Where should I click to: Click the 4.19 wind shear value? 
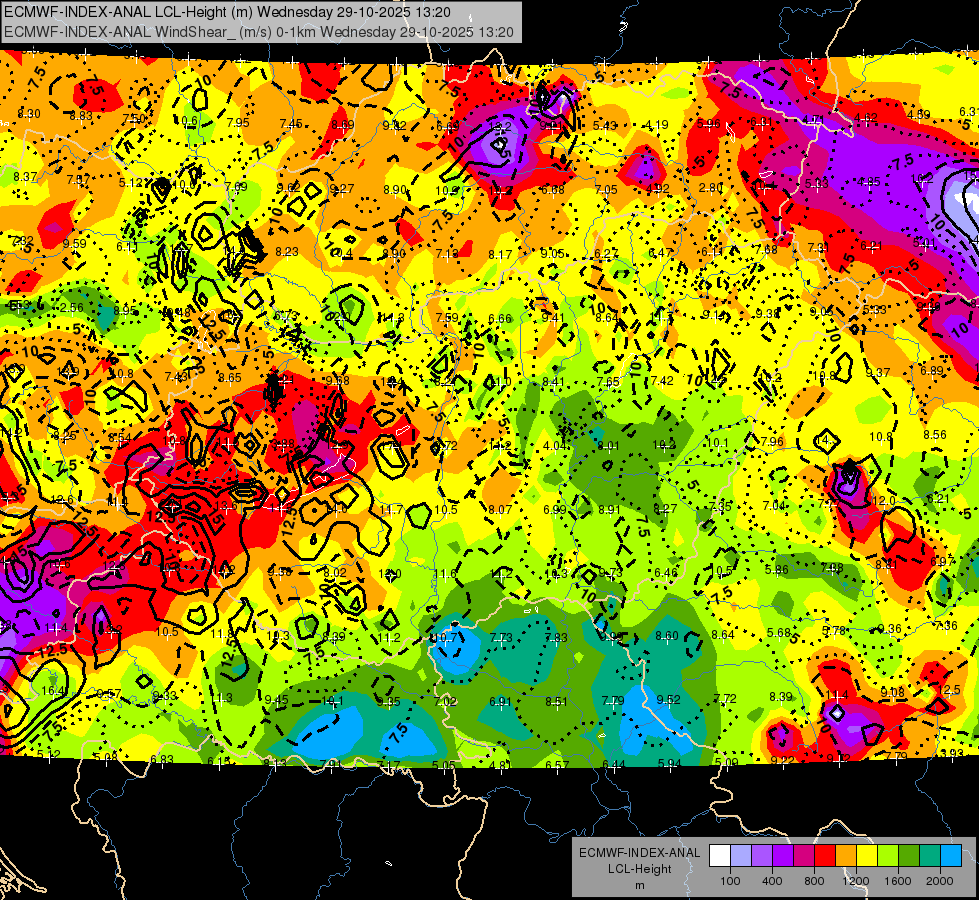[657, 125]
